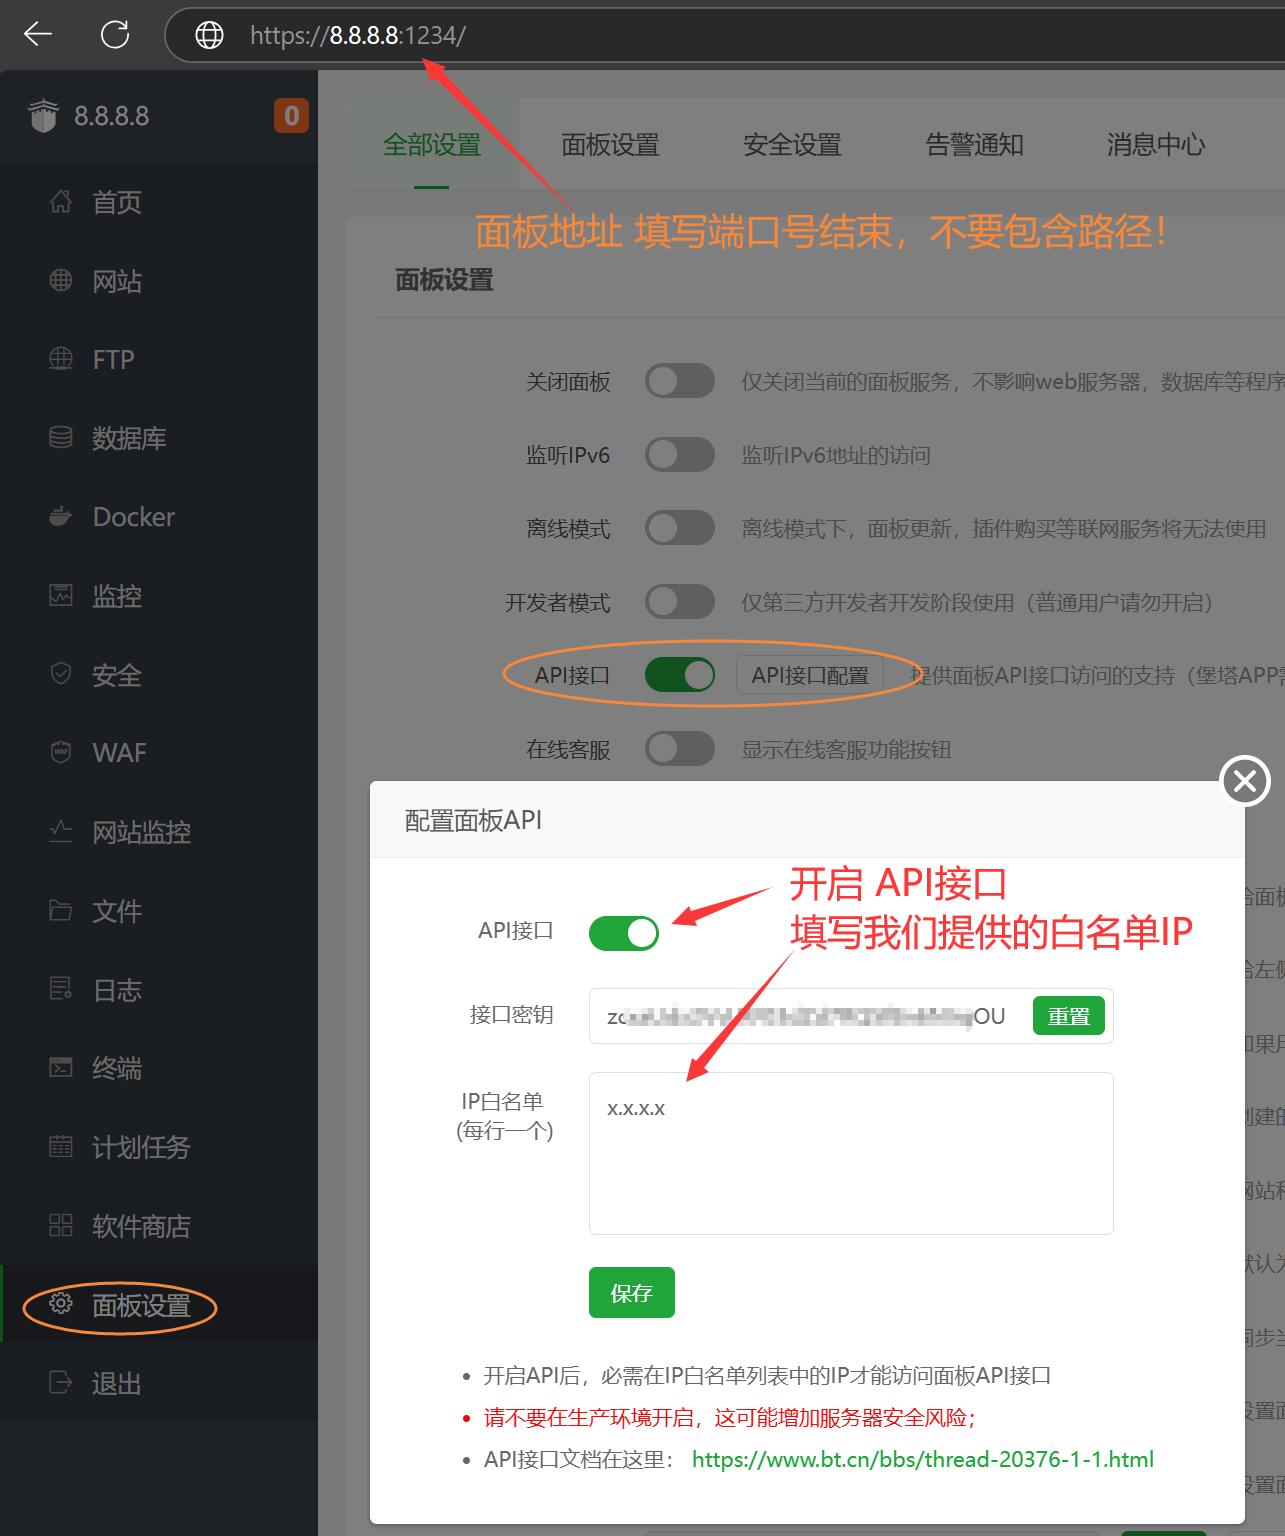Enable the 监听IPv6 switch
Viewport: 1285px width, 1536px height.
(679, 455)
